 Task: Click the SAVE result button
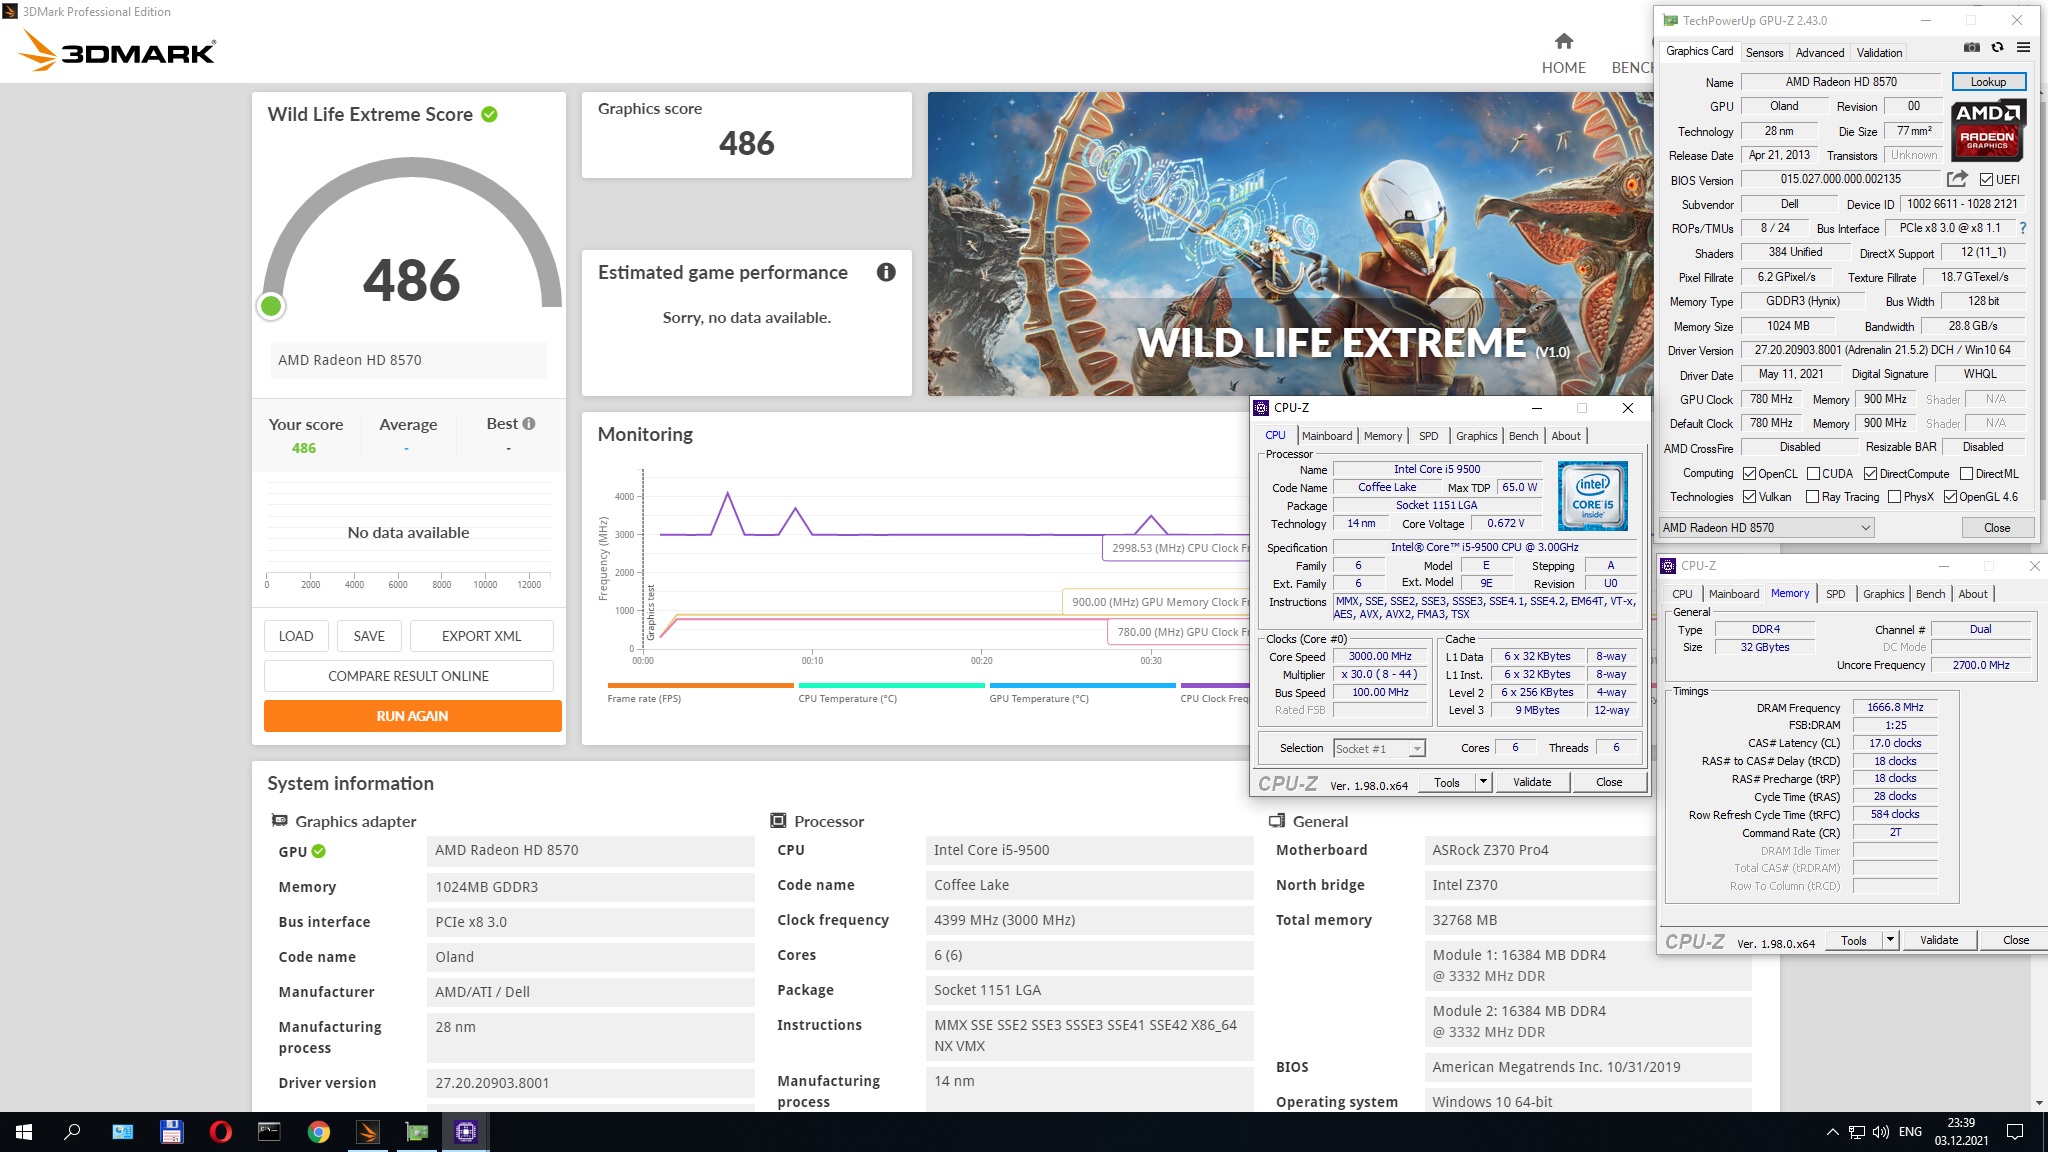(x=369, y=636)
